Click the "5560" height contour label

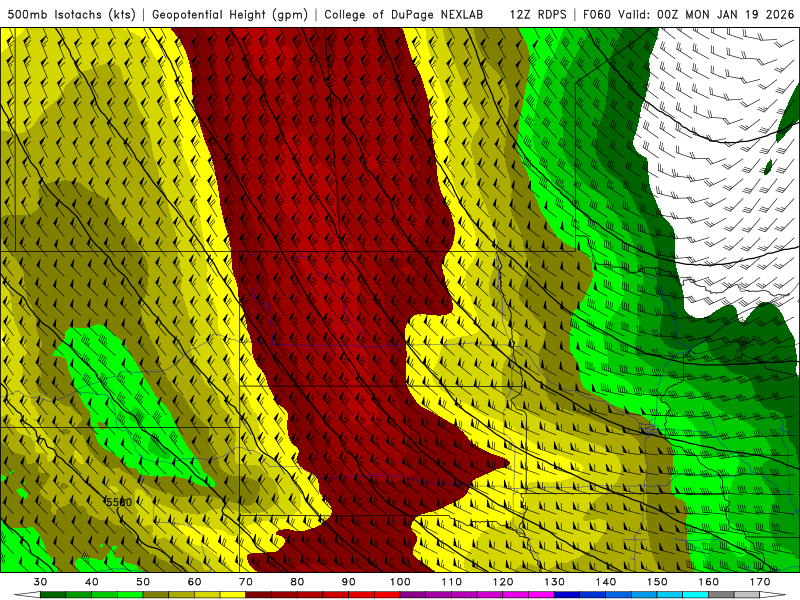(x=119, y=502)
